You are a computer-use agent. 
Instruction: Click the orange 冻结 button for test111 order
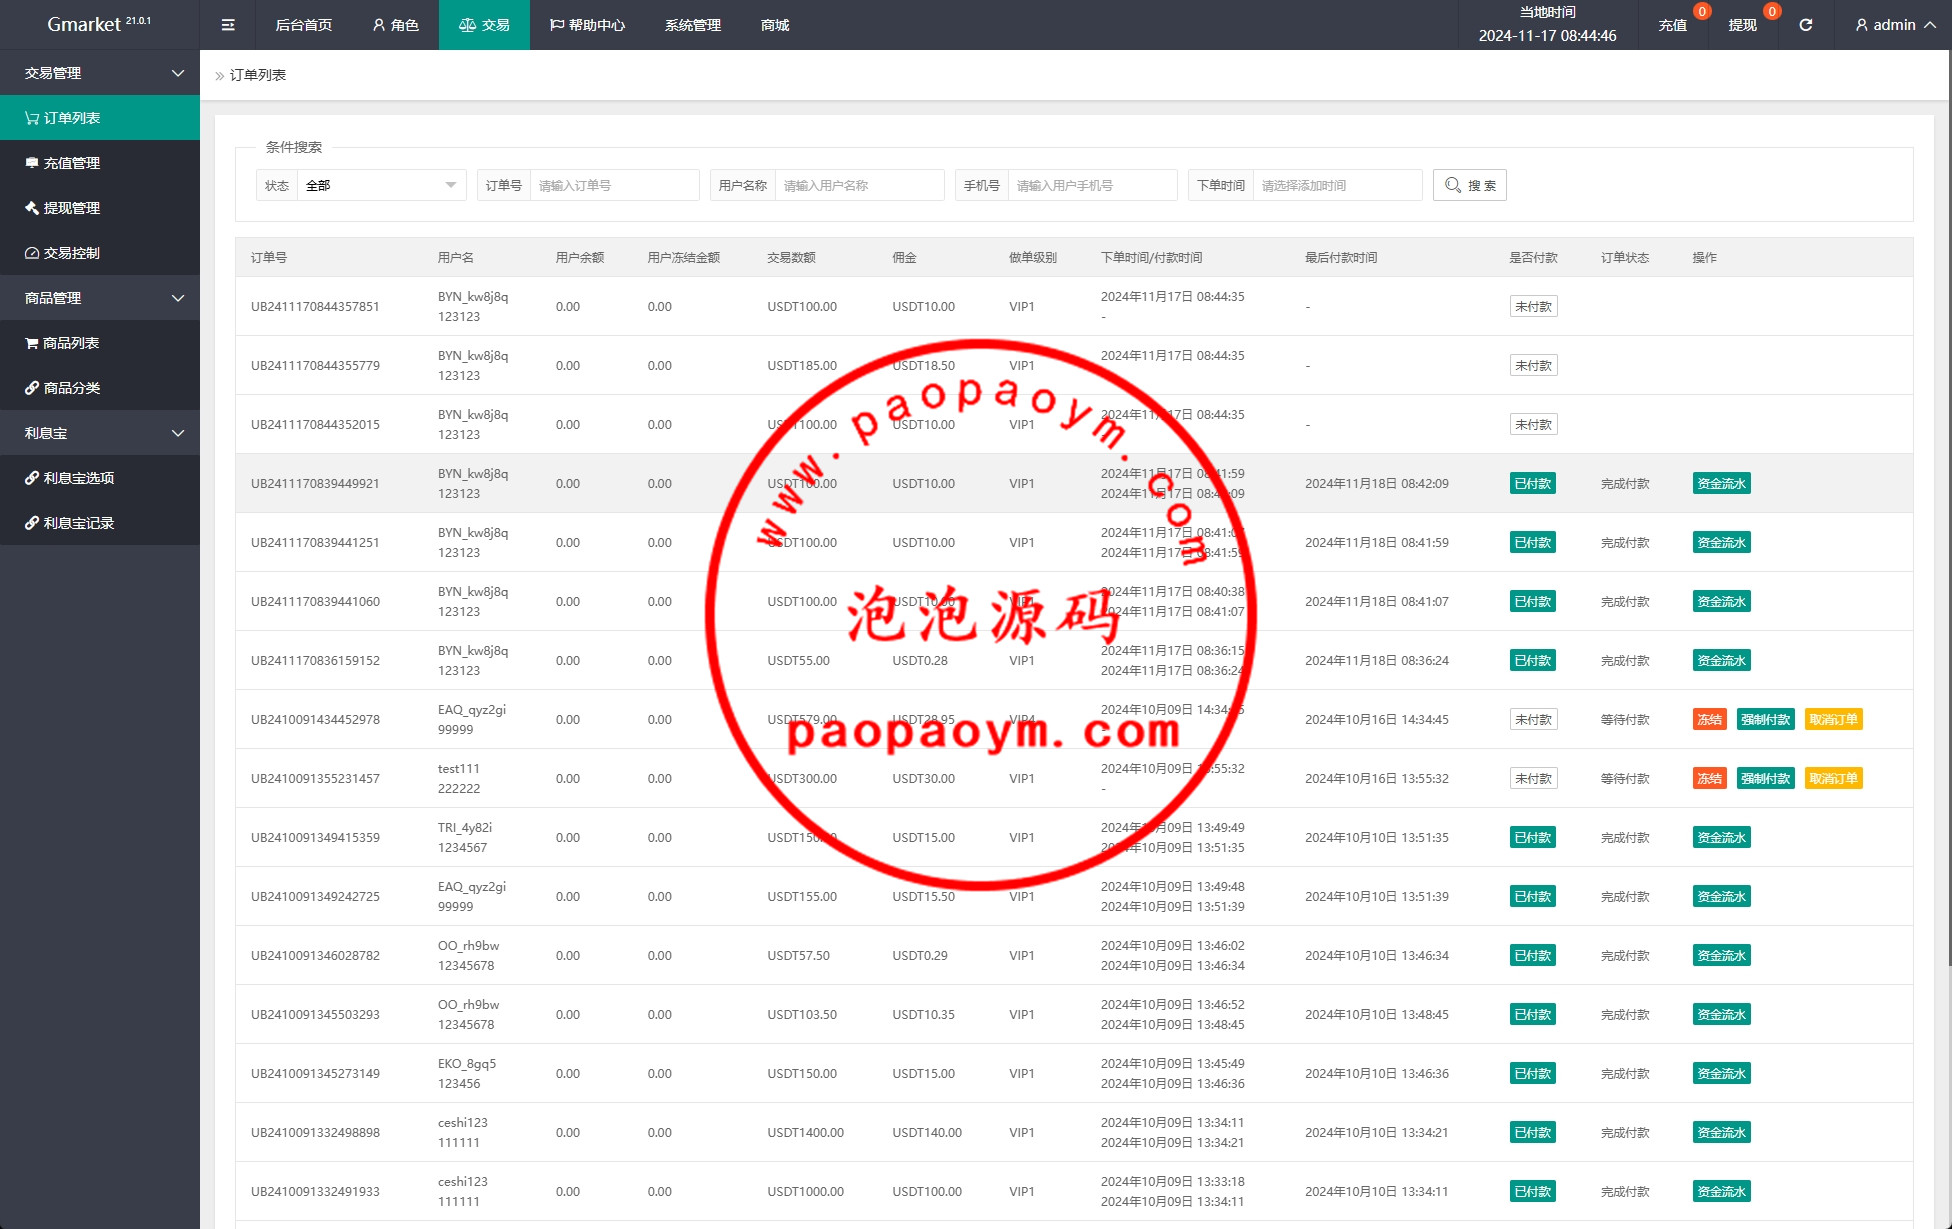point(1709,778)
